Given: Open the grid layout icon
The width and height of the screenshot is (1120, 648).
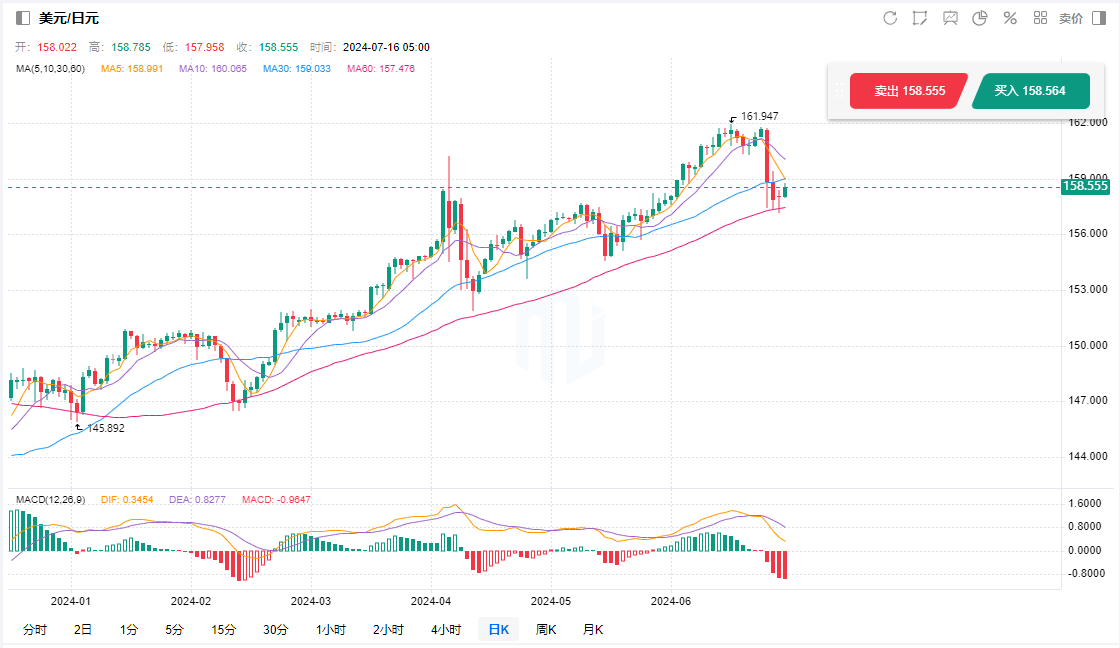Looking at the screenshot, I should [x=1040, y=18].
